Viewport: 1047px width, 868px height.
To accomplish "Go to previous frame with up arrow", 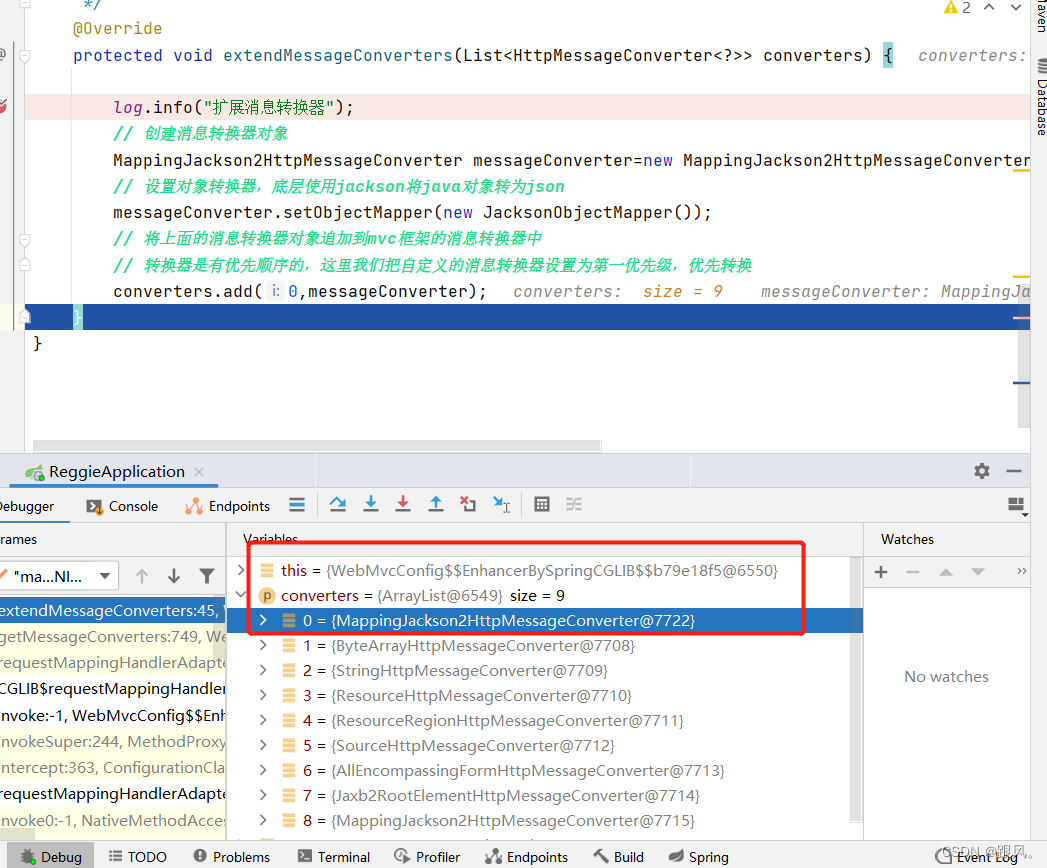I will (x=142, y=576).
